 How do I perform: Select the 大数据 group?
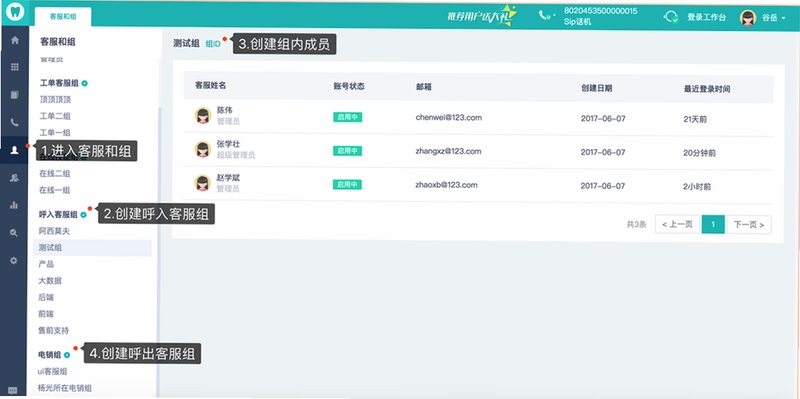click(50, 281)
